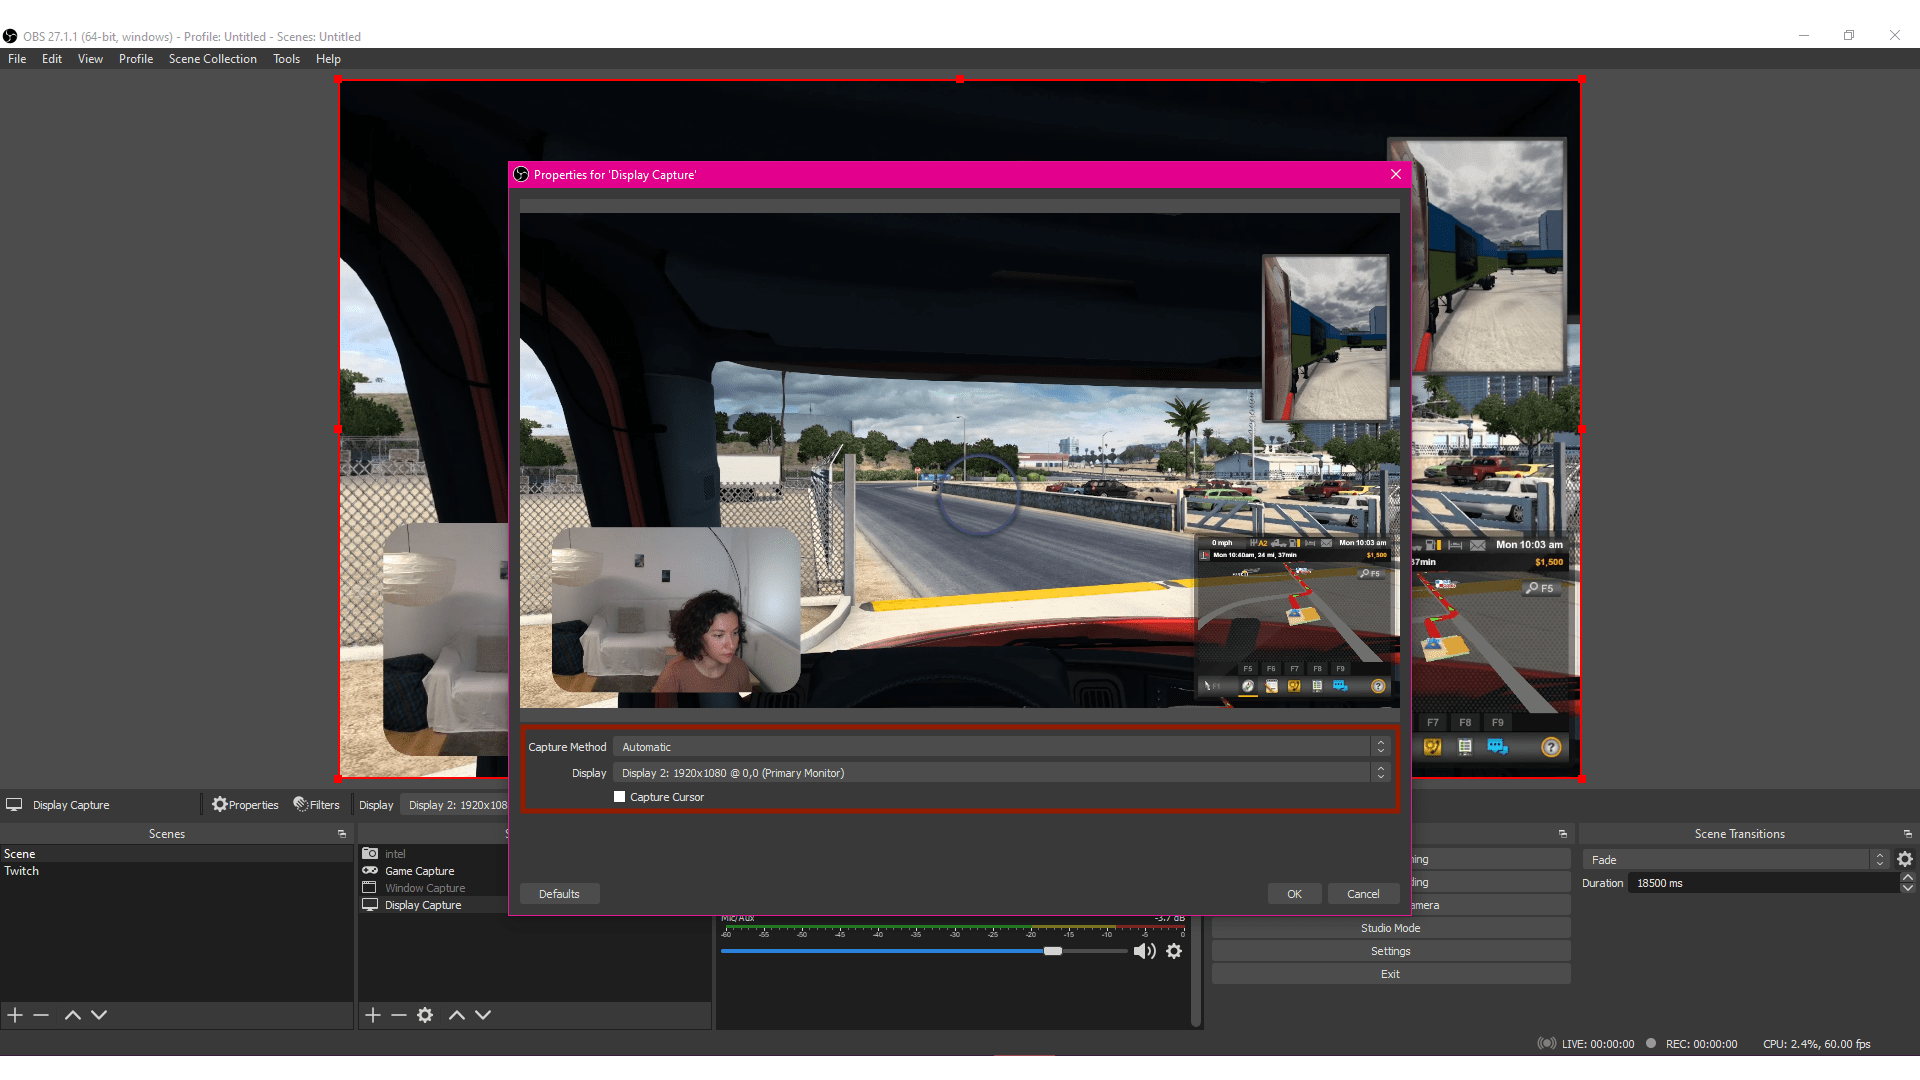
Task: Mute the Mic/Aux audio source
Action: tap(1143, 950)
